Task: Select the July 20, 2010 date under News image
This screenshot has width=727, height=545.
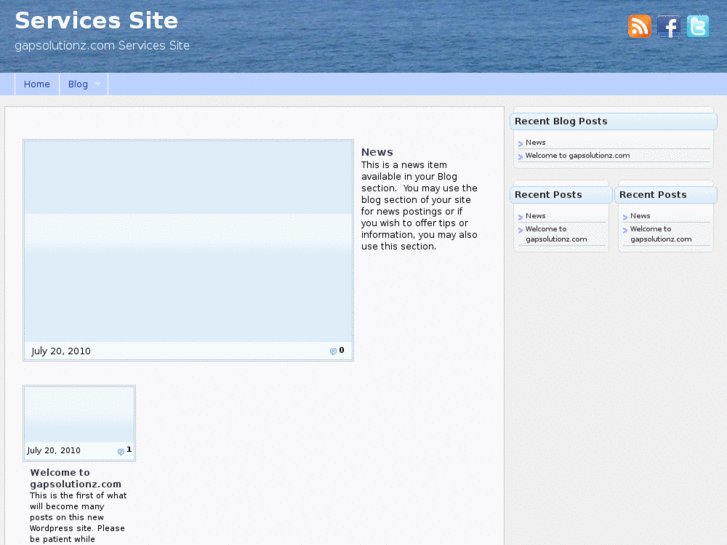Action: tap(61, 351)
